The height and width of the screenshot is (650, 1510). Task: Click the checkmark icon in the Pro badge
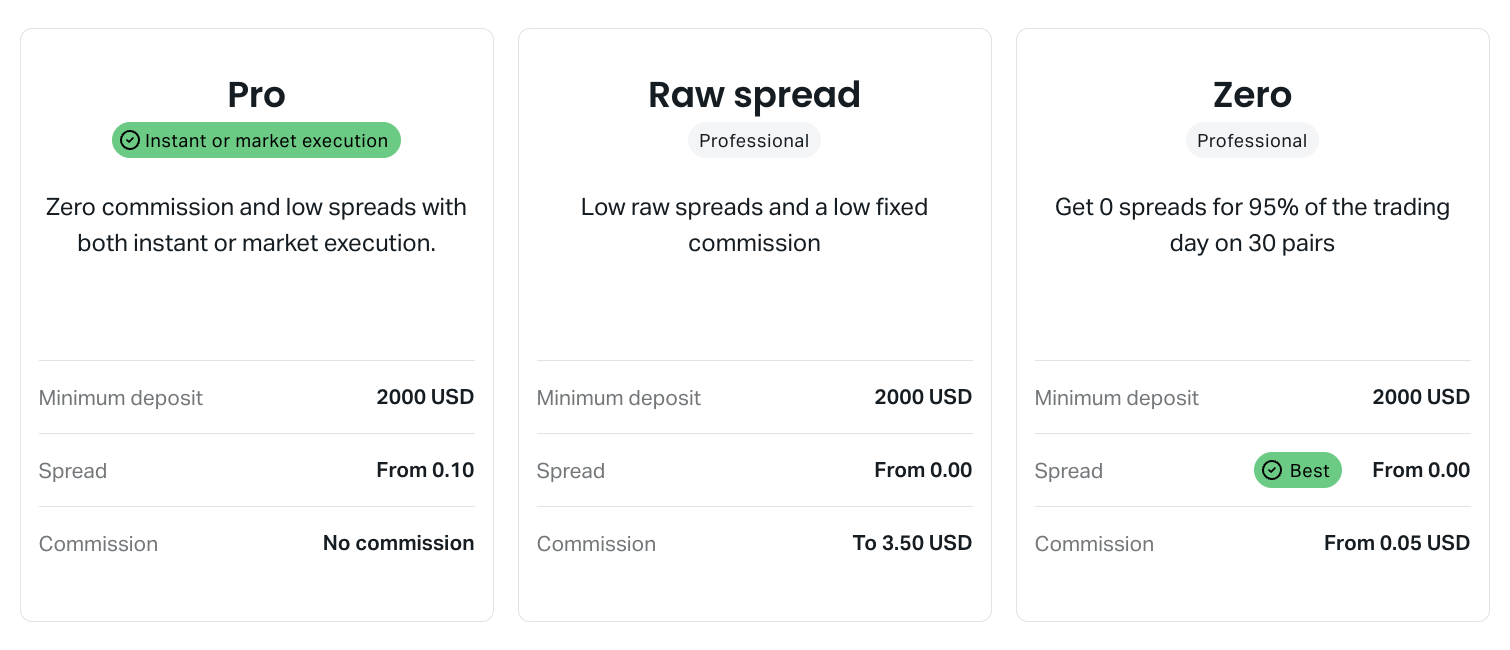click(130, 140)
